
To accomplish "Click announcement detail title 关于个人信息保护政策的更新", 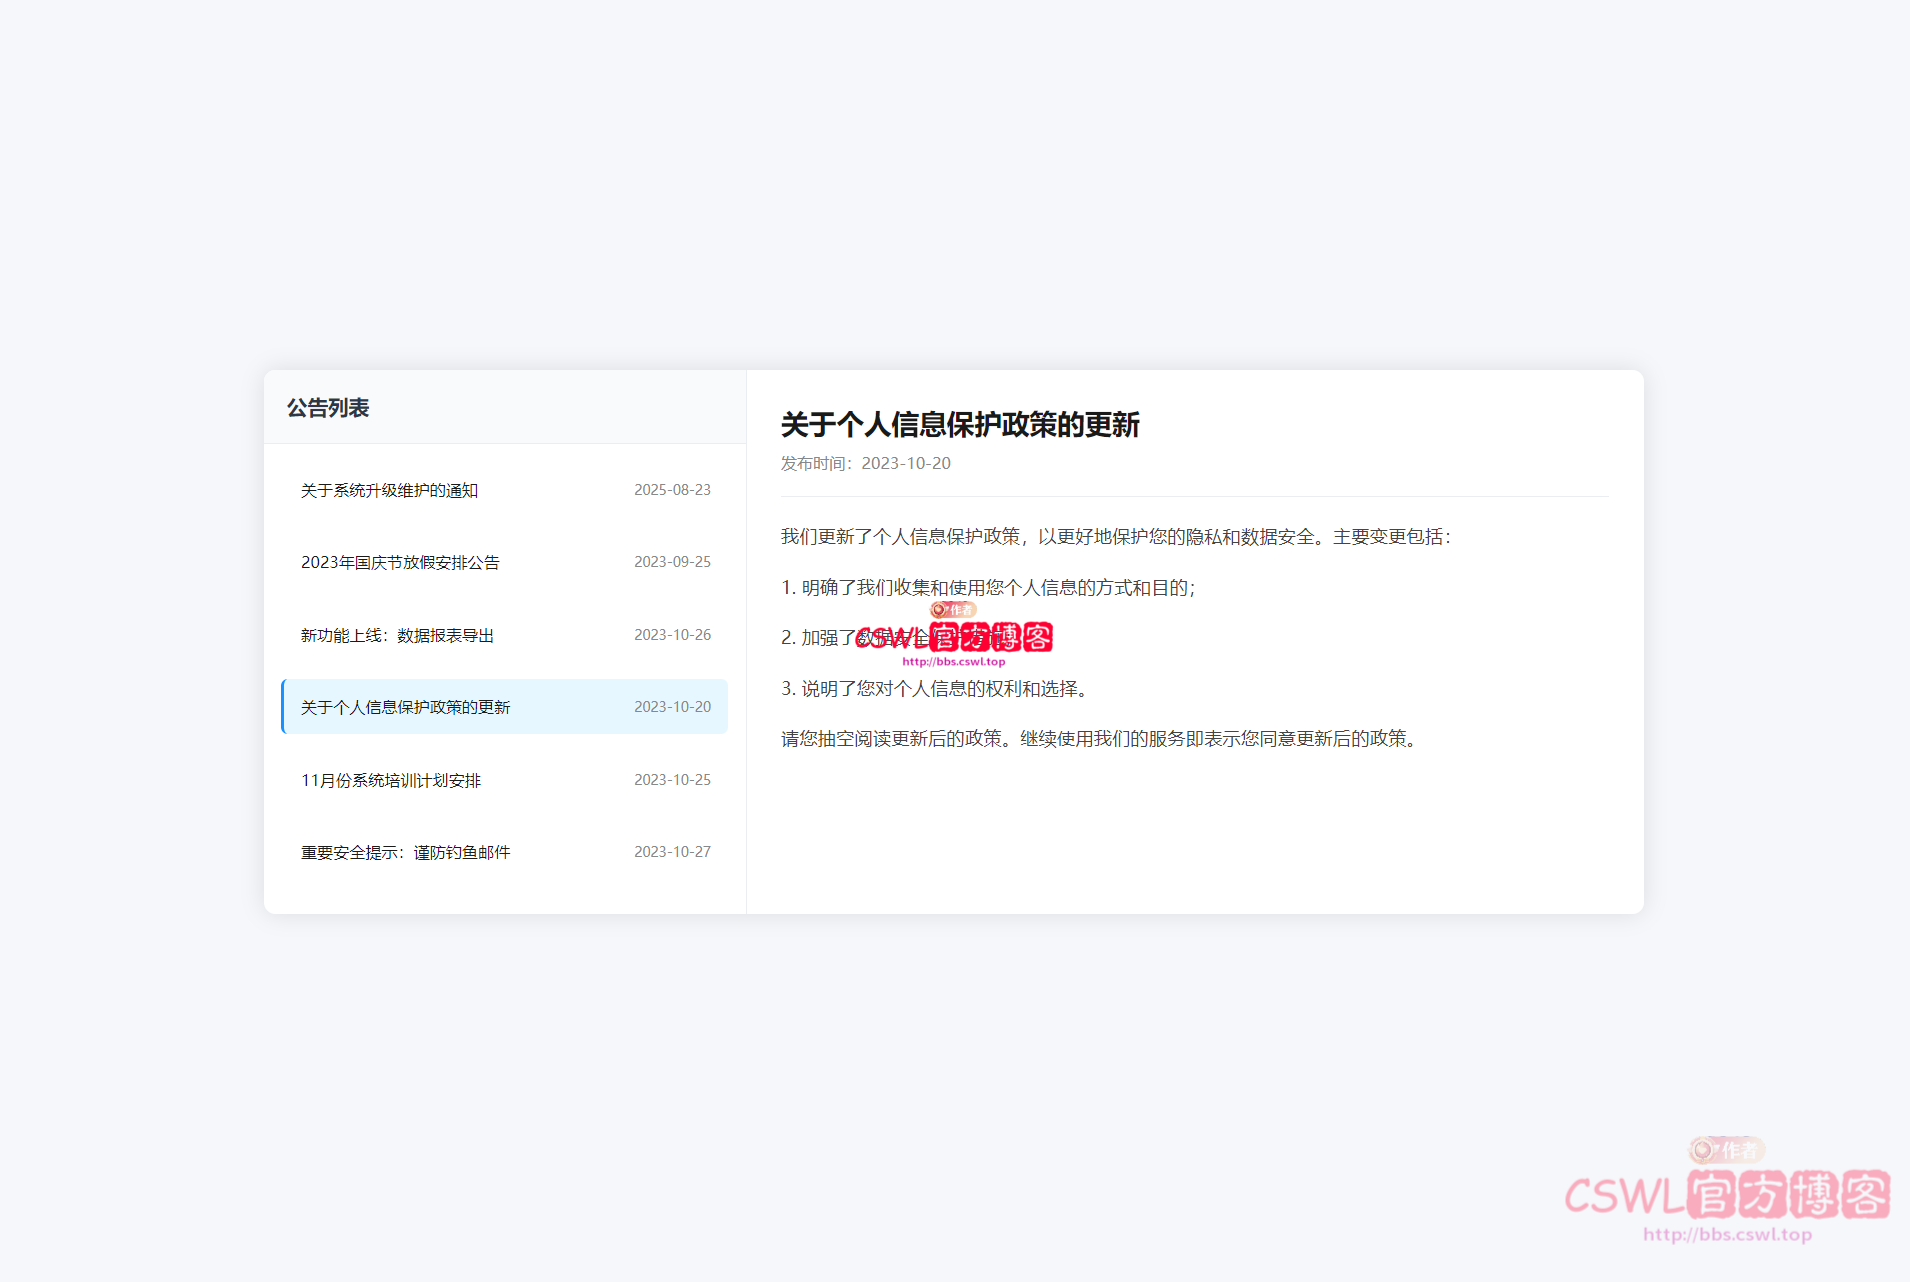I will (962, 425).
